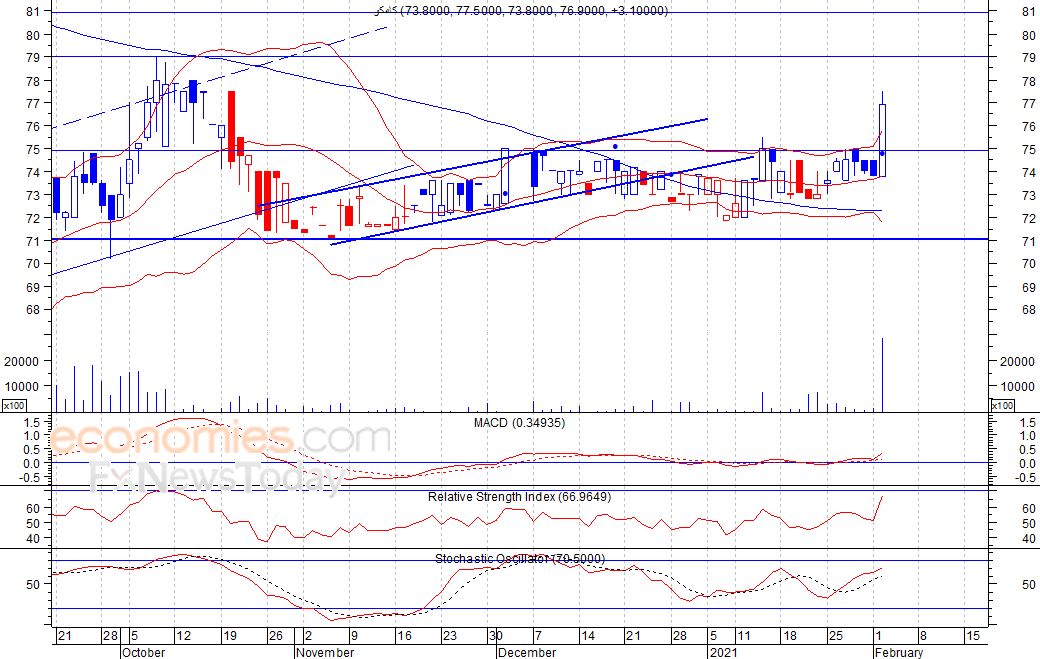
Task: Click the February month label
Action: 899,652
